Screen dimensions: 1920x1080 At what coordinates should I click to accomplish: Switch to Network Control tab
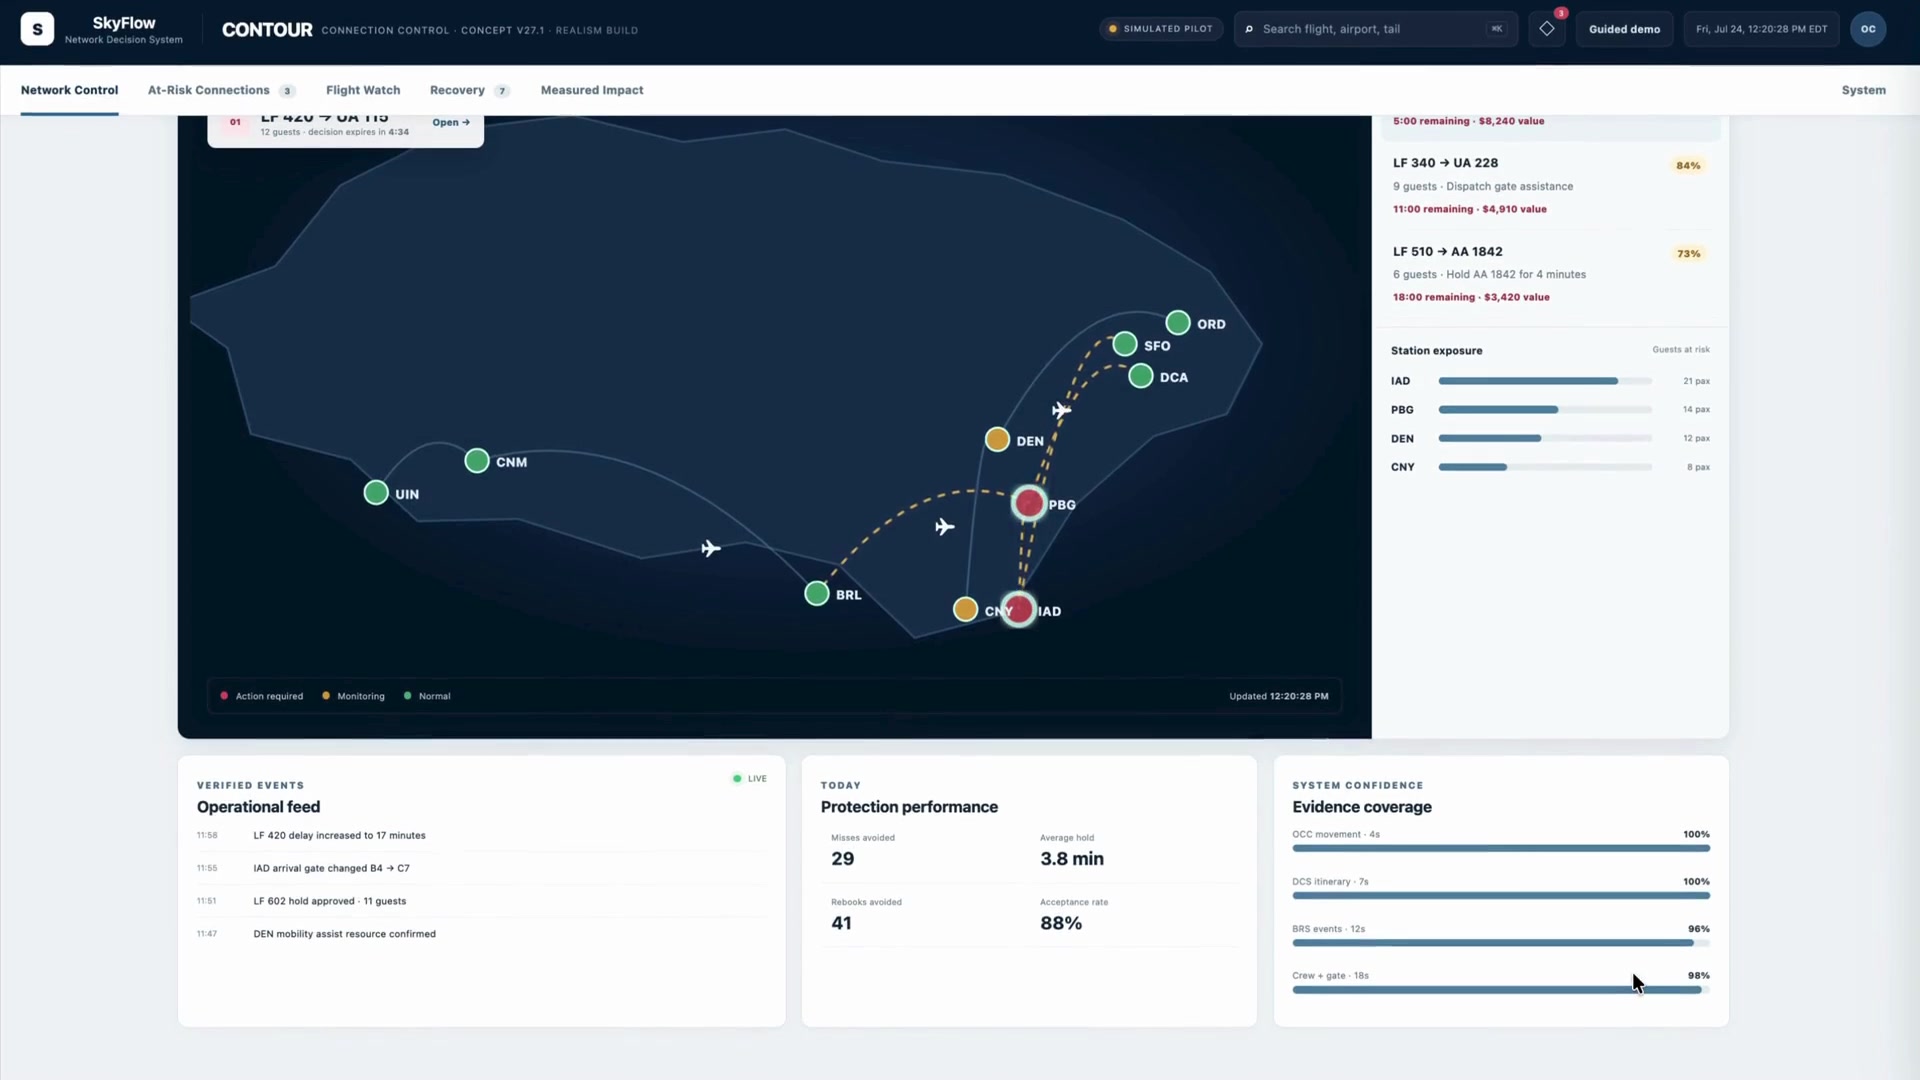69,90
